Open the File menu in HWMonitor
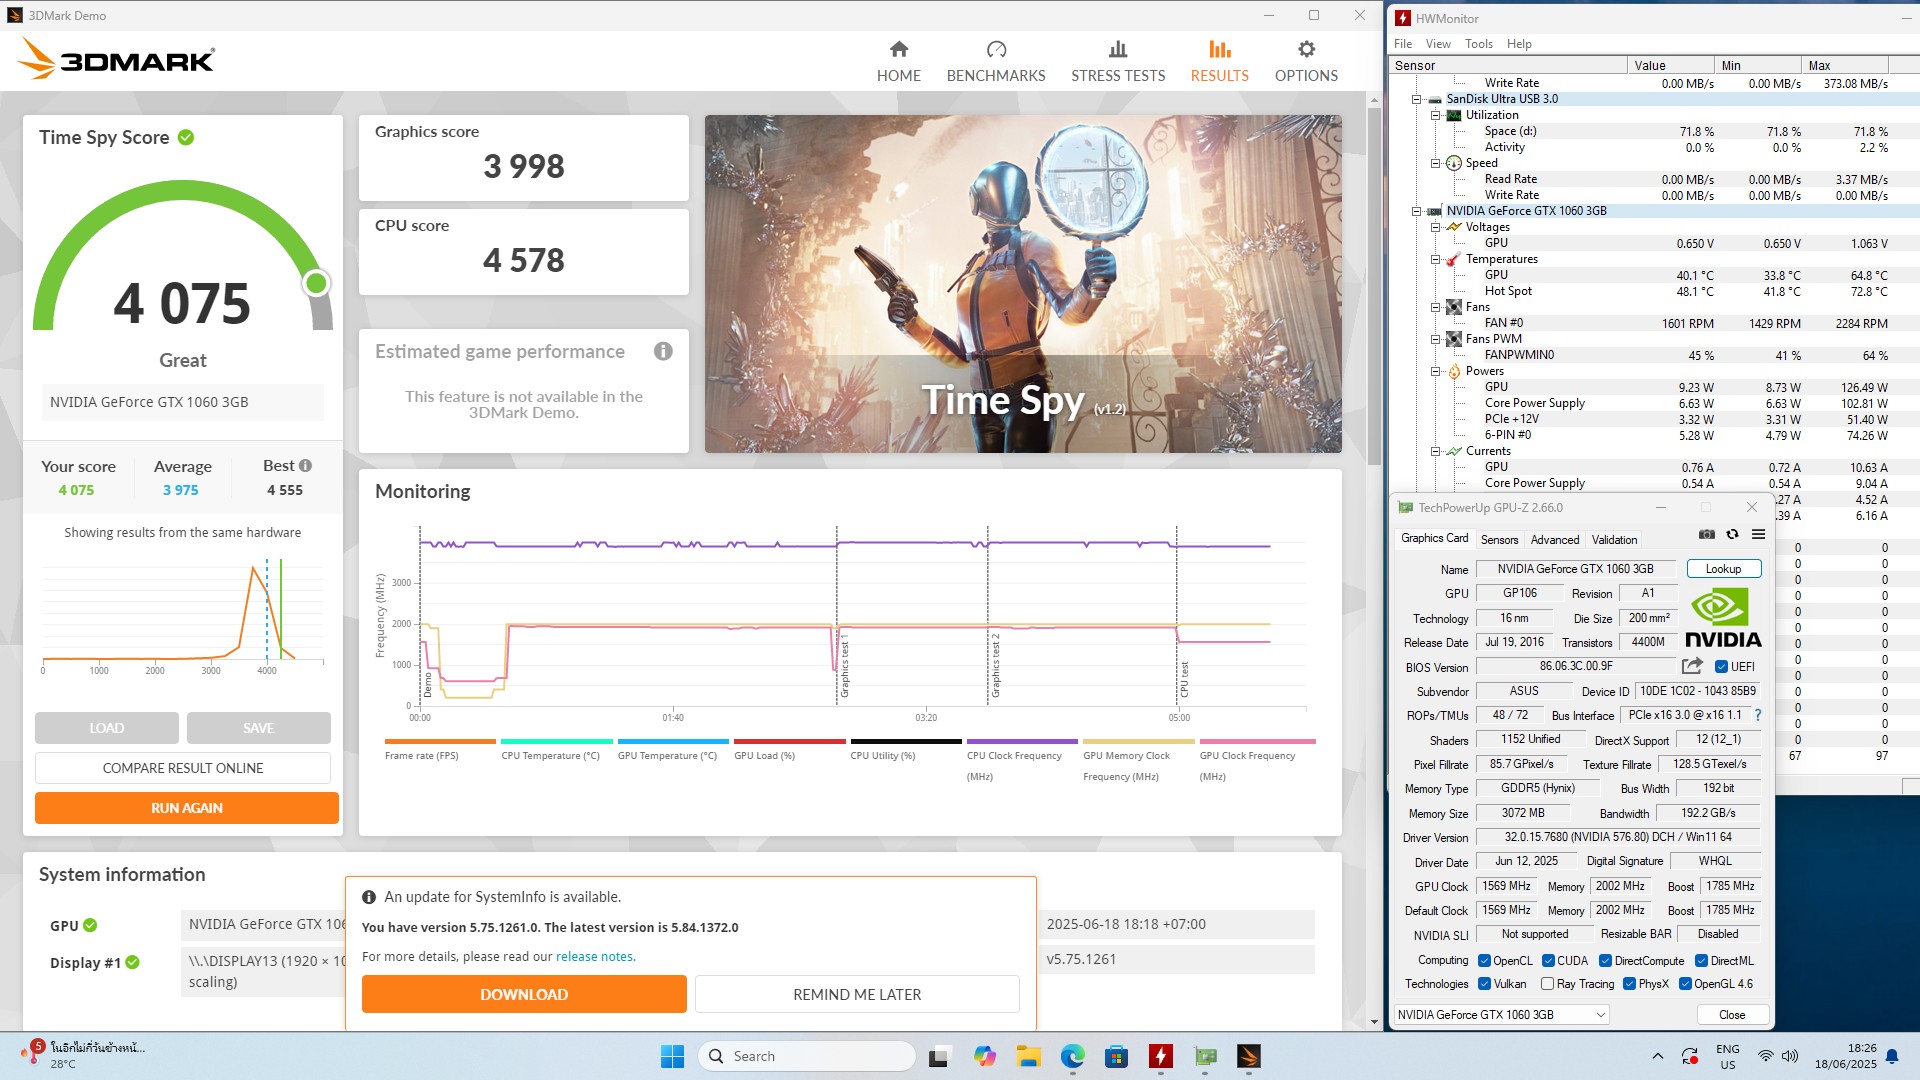 click(1403, 44)
